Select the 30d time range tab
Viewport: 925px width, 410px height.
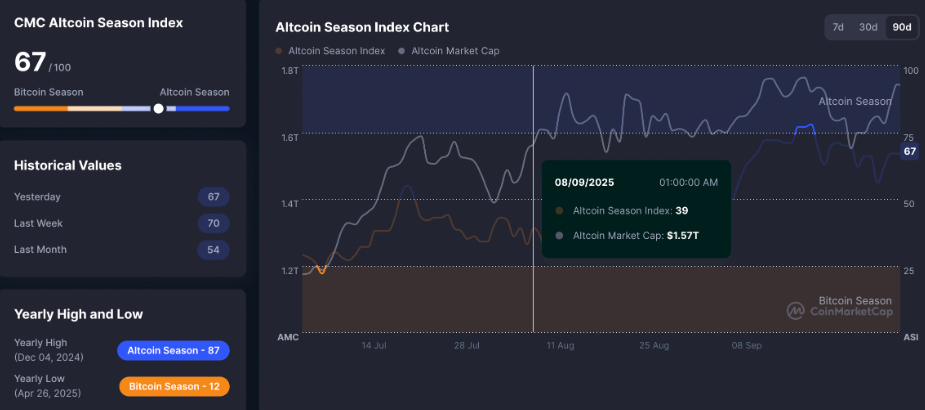click(x=868, y=27)
